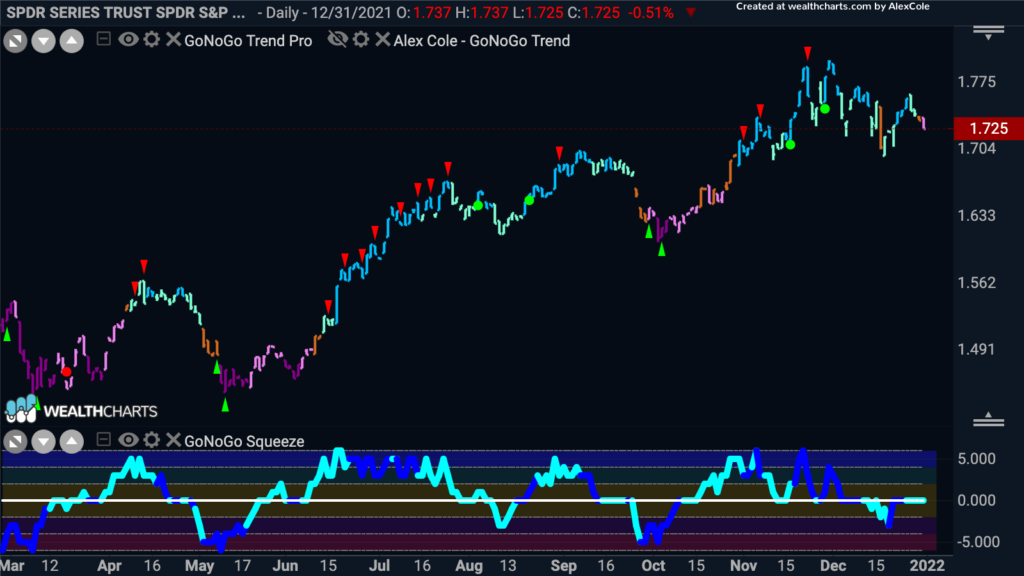Click the 0.000 squeeze axis label
The width and height of the screenshot is (1024, 576).
[x=977, y=501]
